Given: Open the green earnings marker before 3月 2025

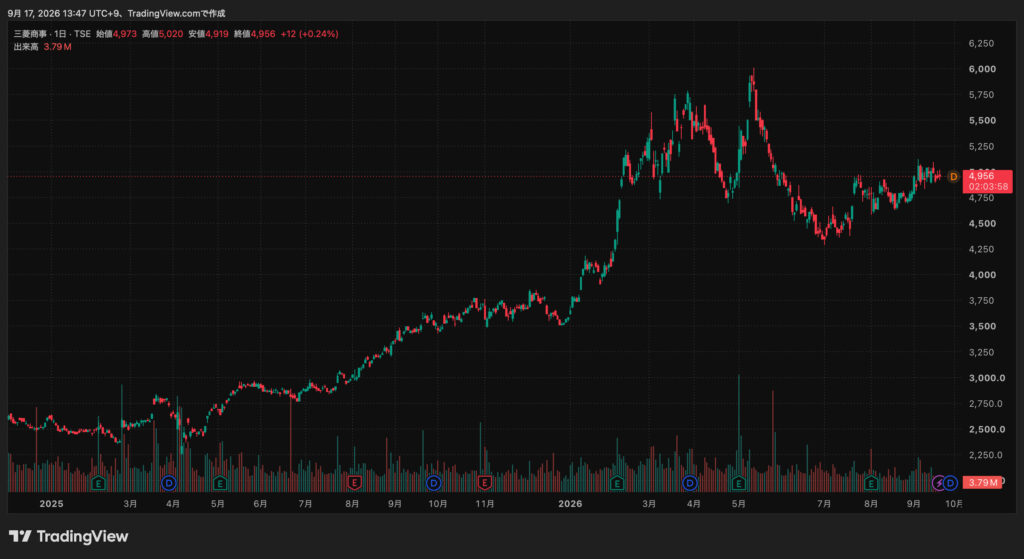Looking at the screenshot, I should click(99, 483).
